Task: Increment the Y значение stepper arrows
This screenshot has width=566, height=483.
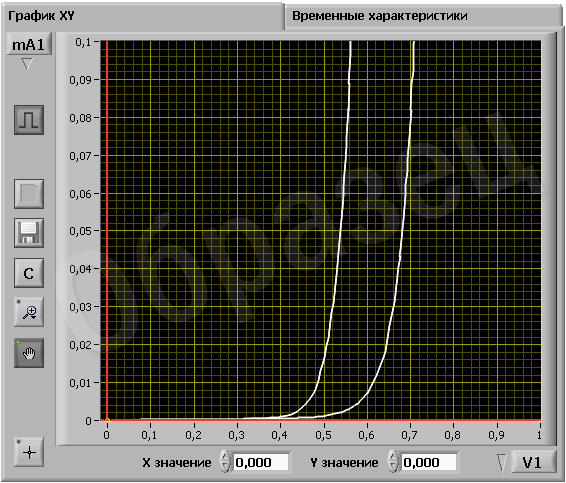Action: (393, 457)
